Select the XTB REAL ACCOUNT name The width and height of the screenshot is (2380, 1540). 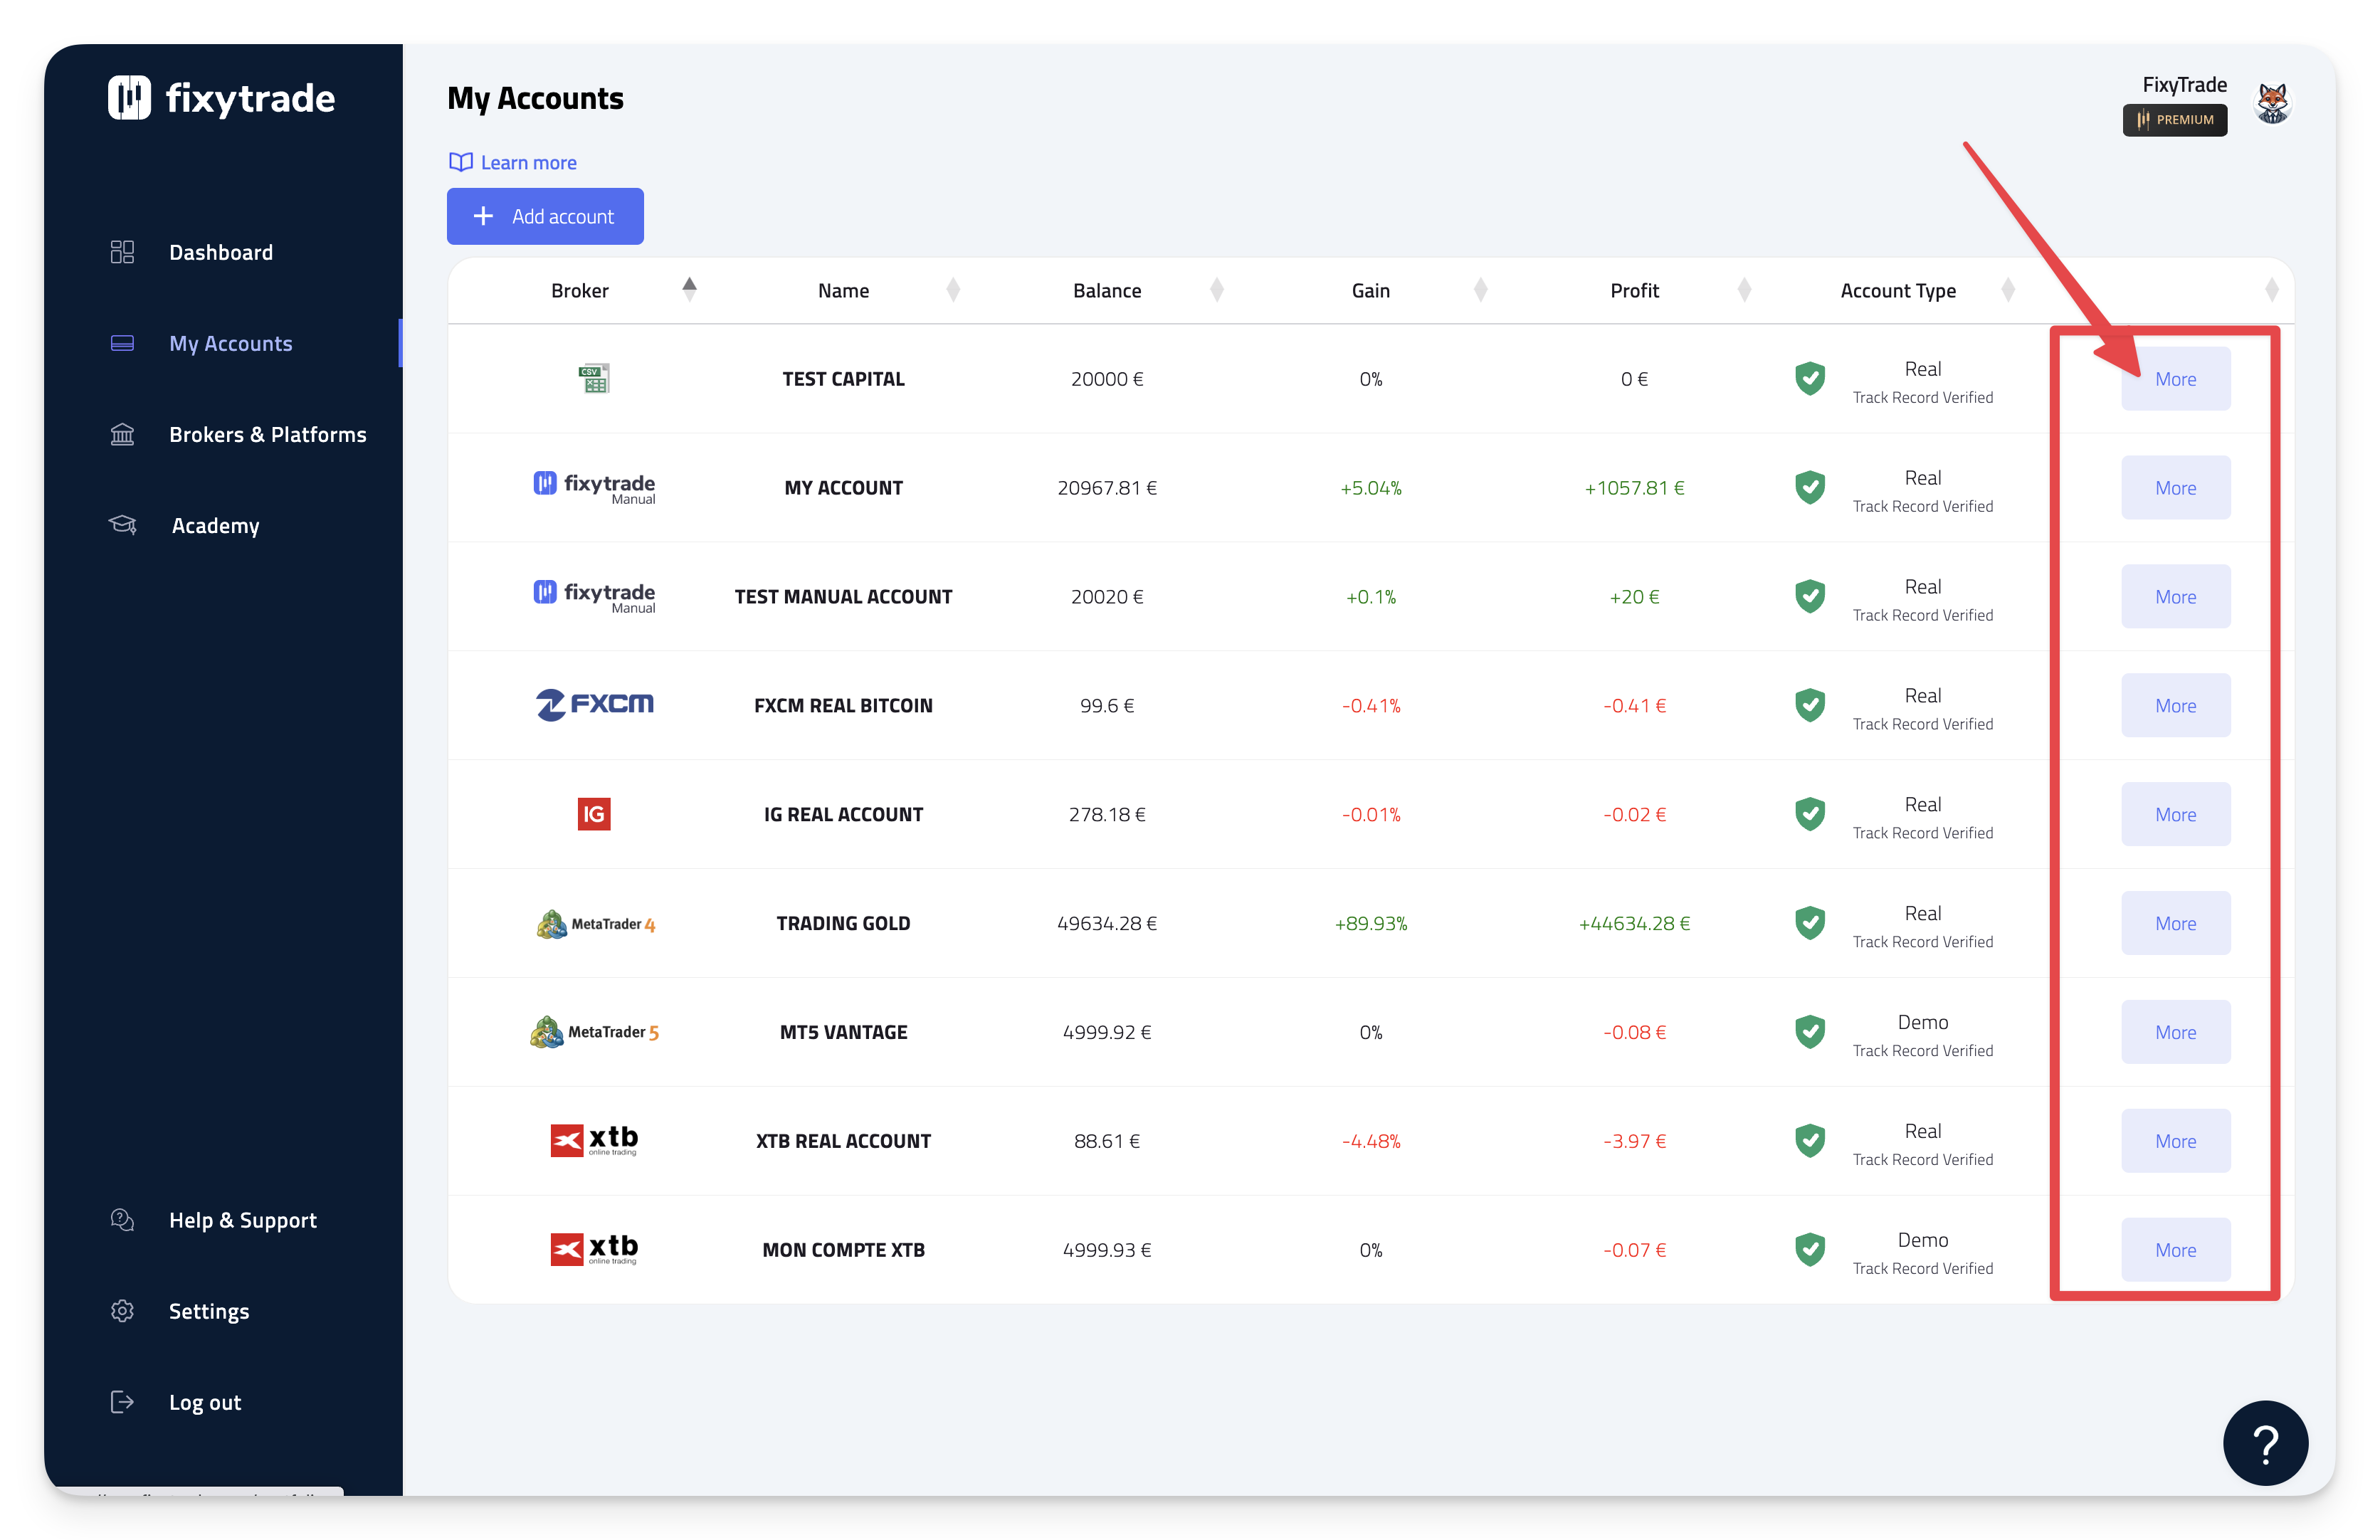click(843, 1141)
